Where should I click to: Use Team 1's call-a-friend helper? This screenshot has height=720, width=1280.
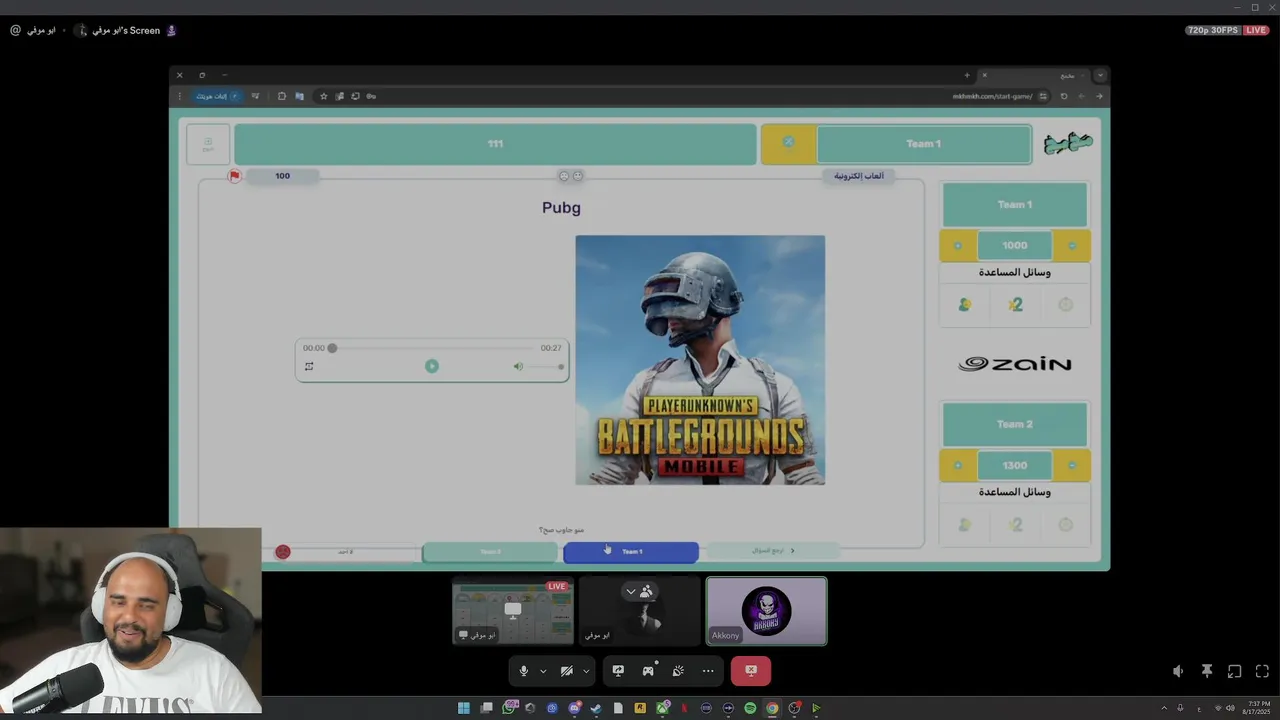pyautogui.click(x=964, y=305)
